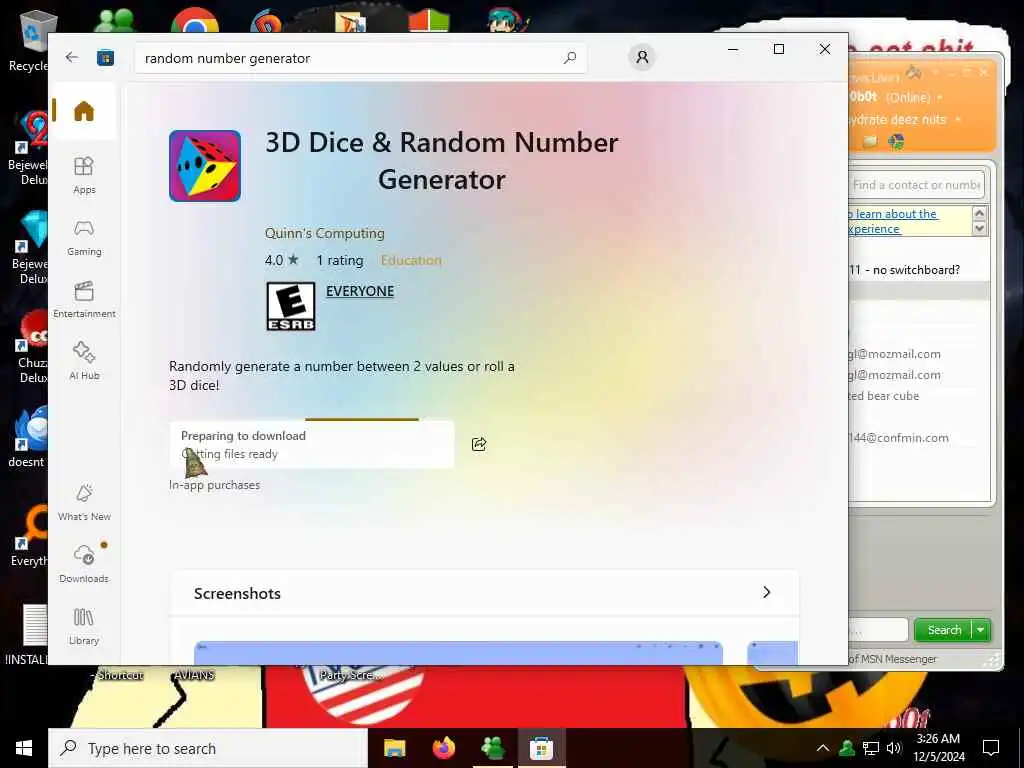Click Find a contact field in Messenger
The height and width of the screenshot is (768, 1024).
pos(916,185)
